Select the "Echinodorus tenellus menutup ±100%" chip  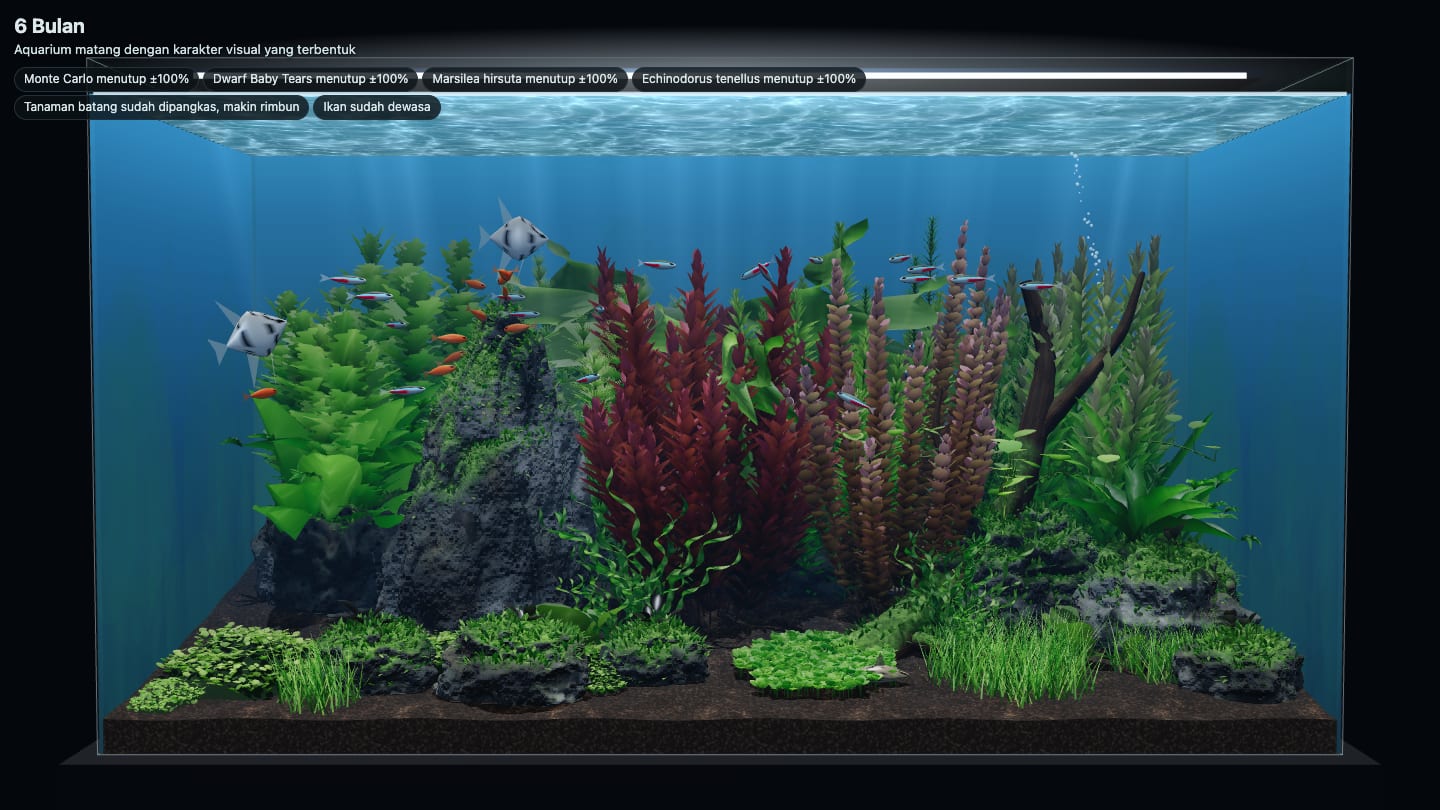pos(749,79)
